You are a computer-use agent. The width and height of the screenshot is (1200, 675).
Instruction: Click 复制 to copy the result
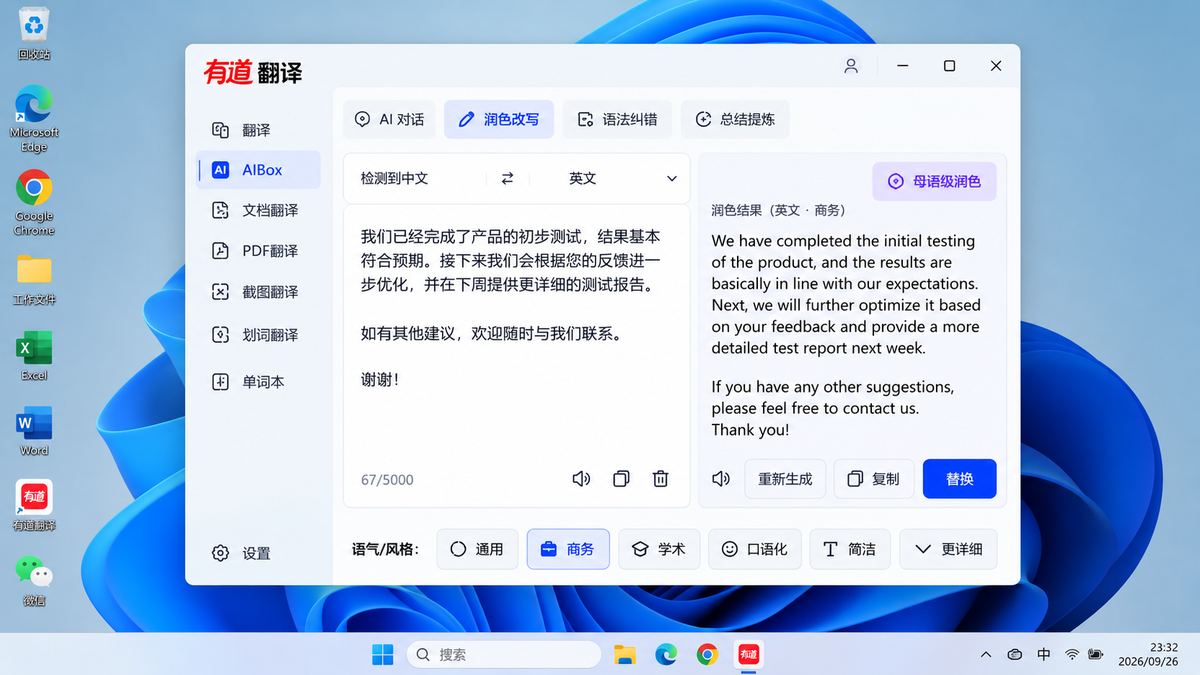873,479
